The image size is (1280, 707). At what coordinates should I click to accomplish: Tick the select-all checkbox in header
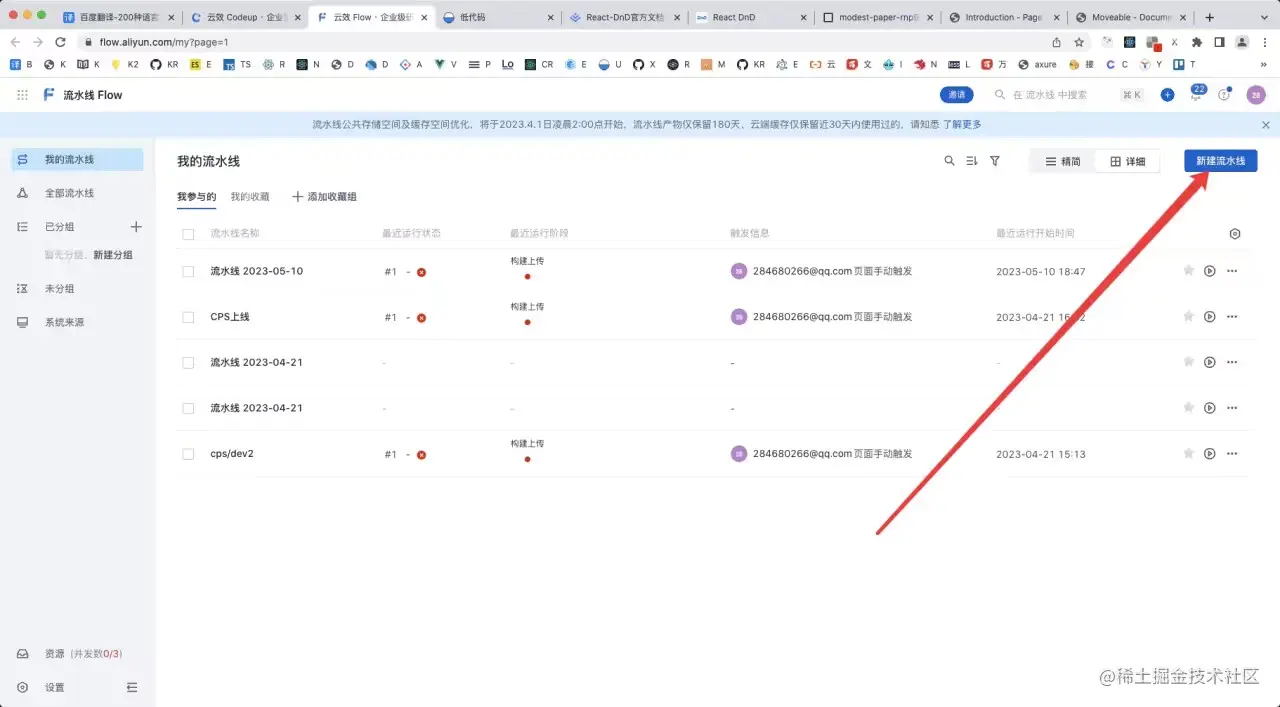tap(188, 234)
